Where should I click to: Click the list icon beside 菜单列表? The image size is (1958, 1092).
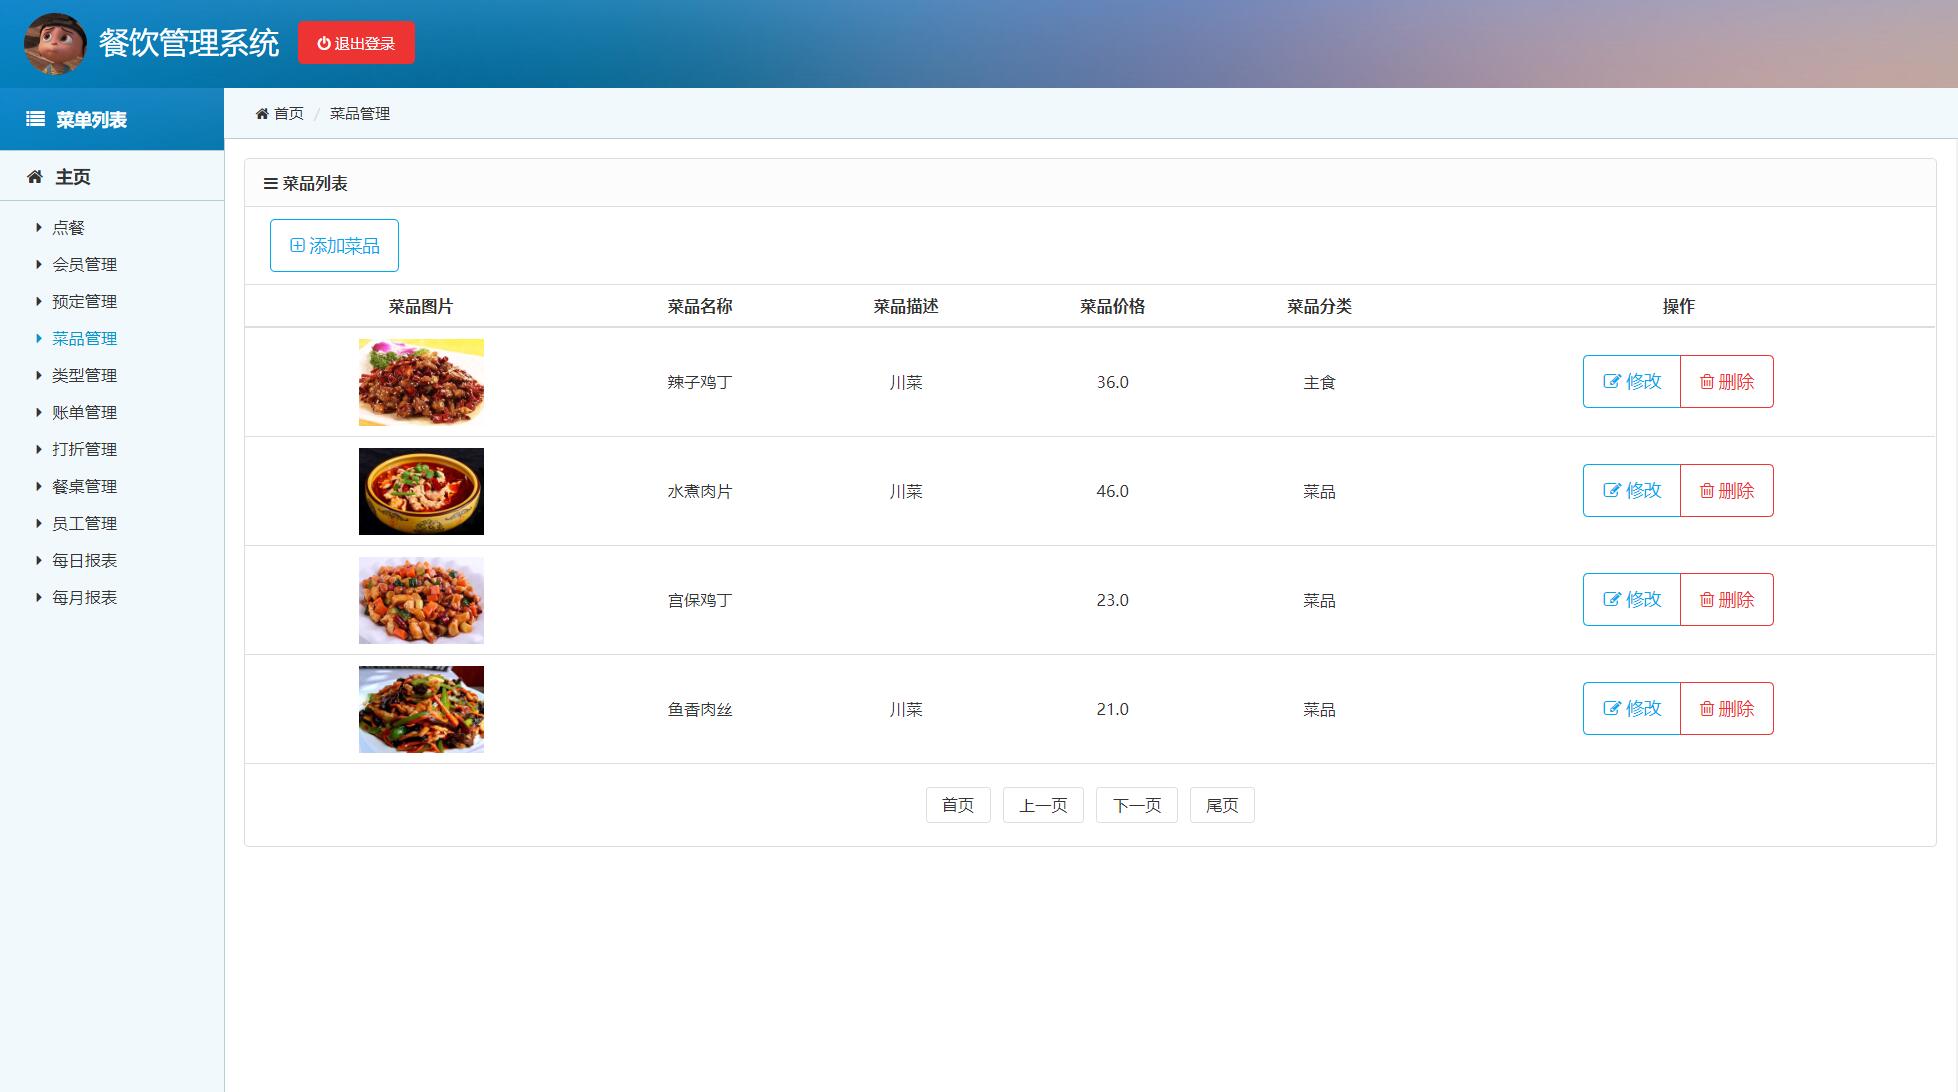point(35,119)
